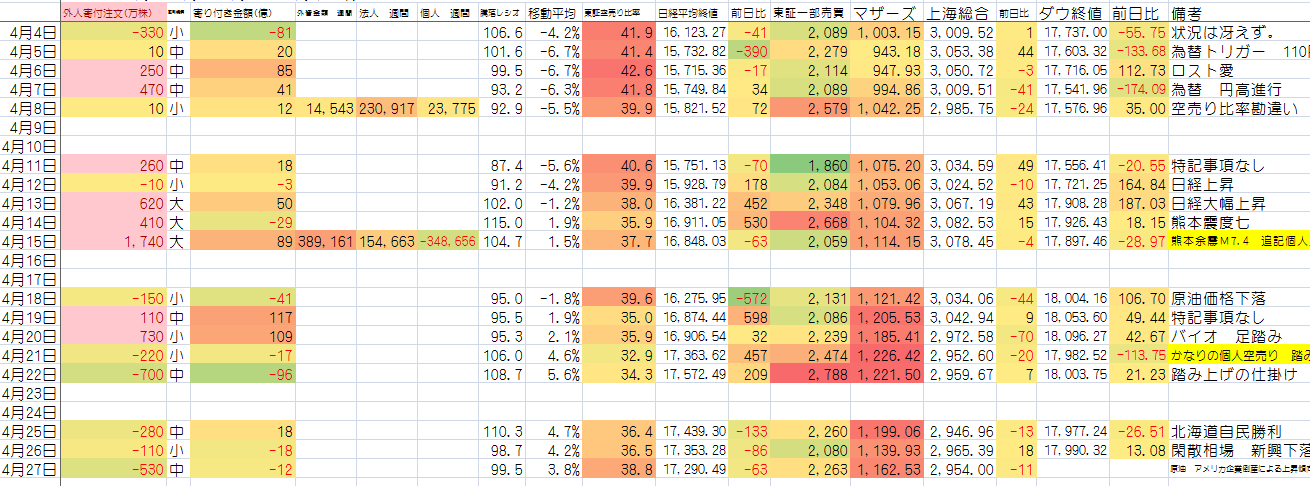Click the Mothers value 1,226.42

887,354
